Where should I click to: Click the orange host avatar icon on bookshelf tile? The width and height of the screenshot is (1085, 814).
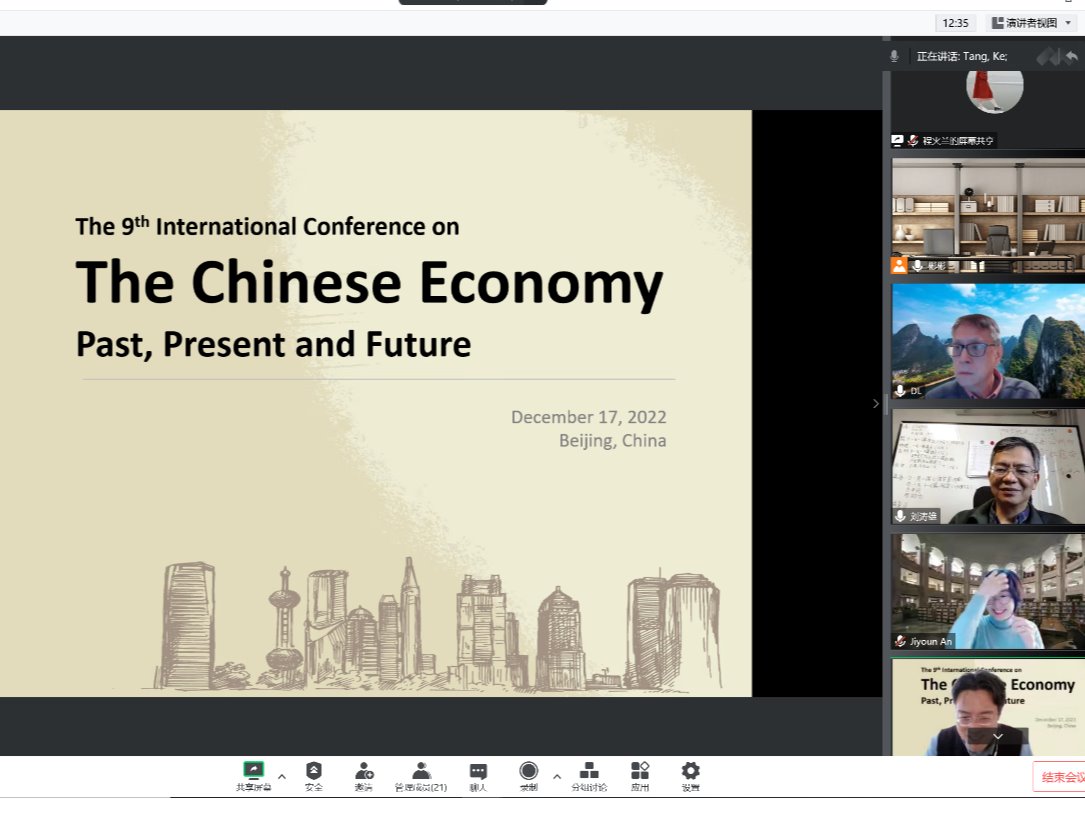pyautogui.click(x=899, y=265)
